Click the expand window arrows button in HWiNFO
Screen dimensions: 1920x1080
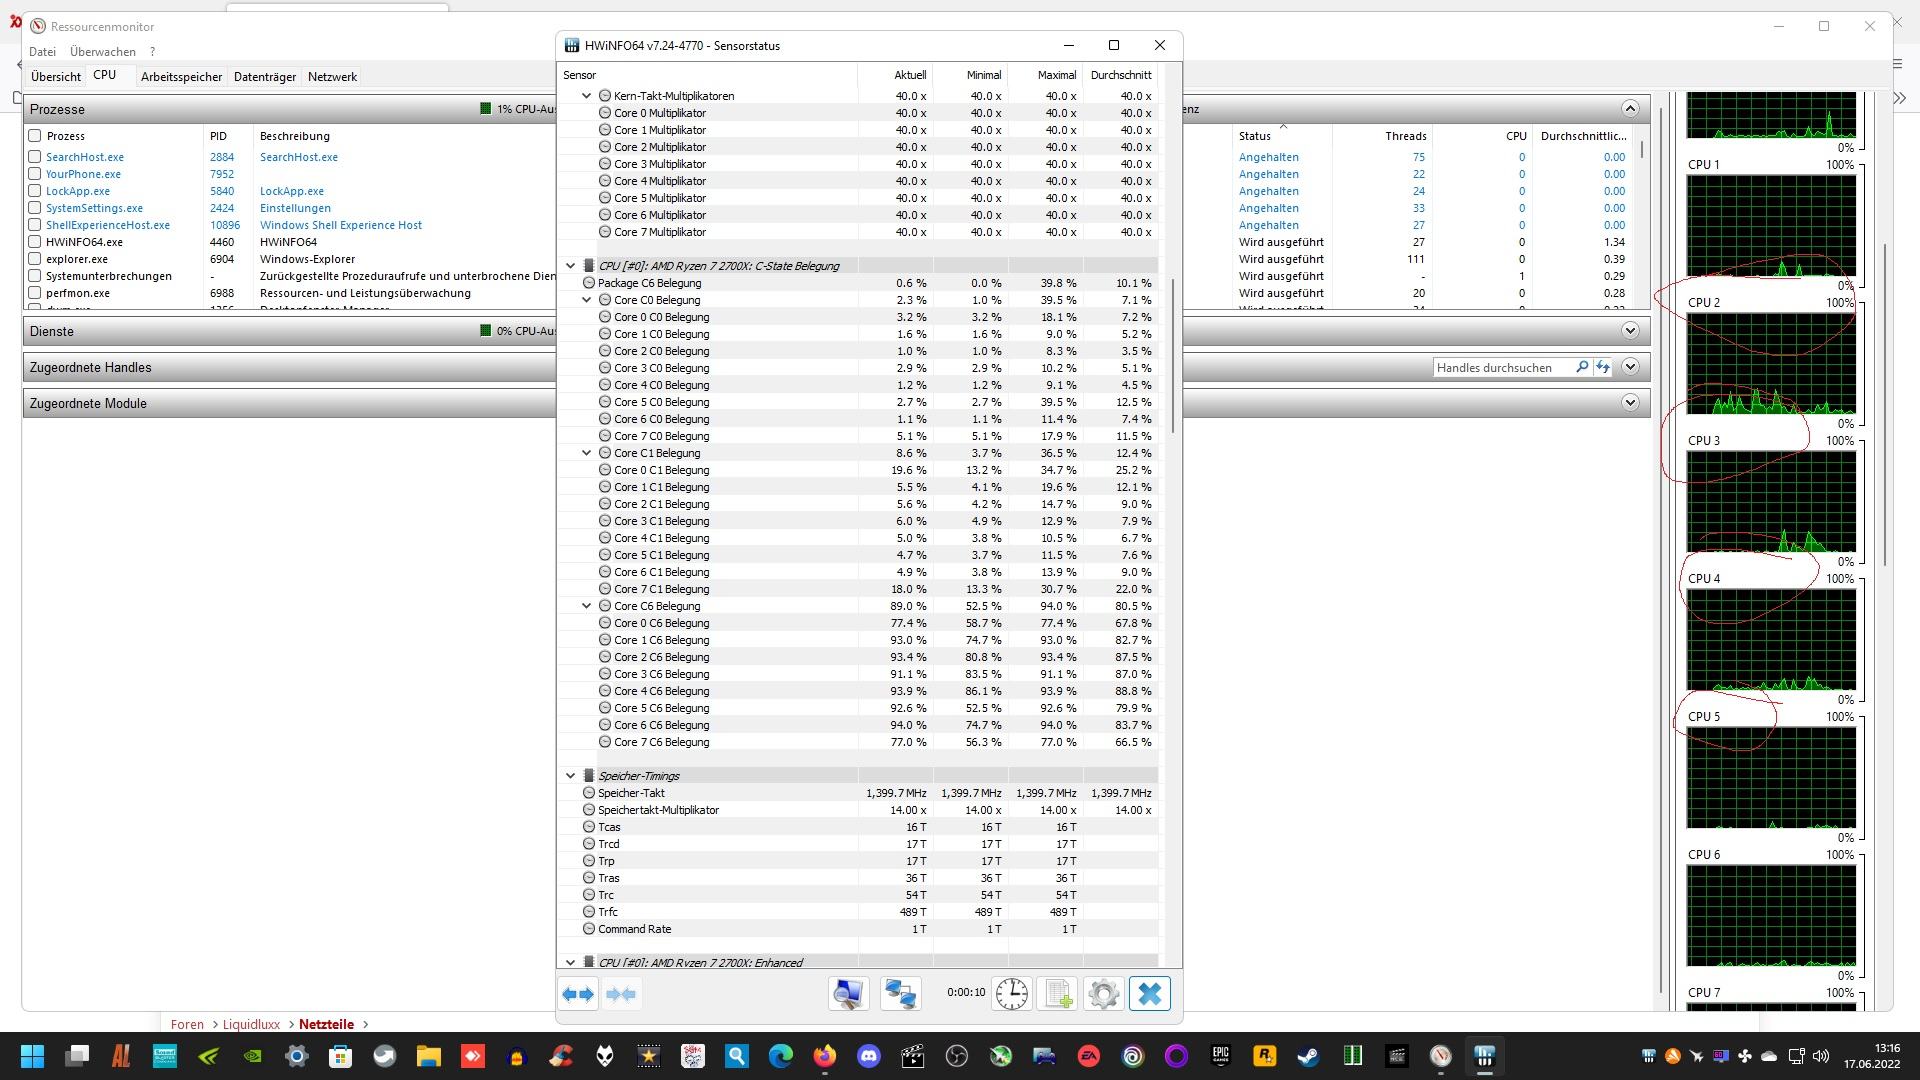tap(578, 994)
